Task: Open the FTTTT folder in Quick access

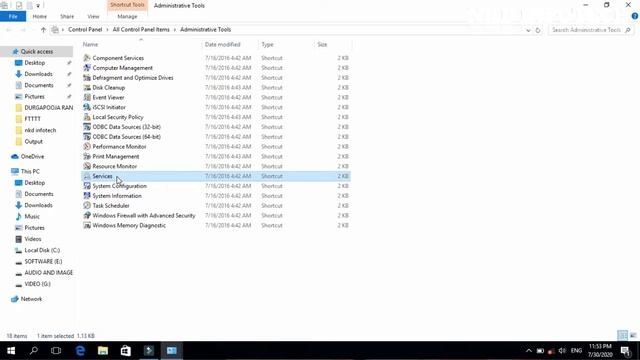Action: click(32, 119)
